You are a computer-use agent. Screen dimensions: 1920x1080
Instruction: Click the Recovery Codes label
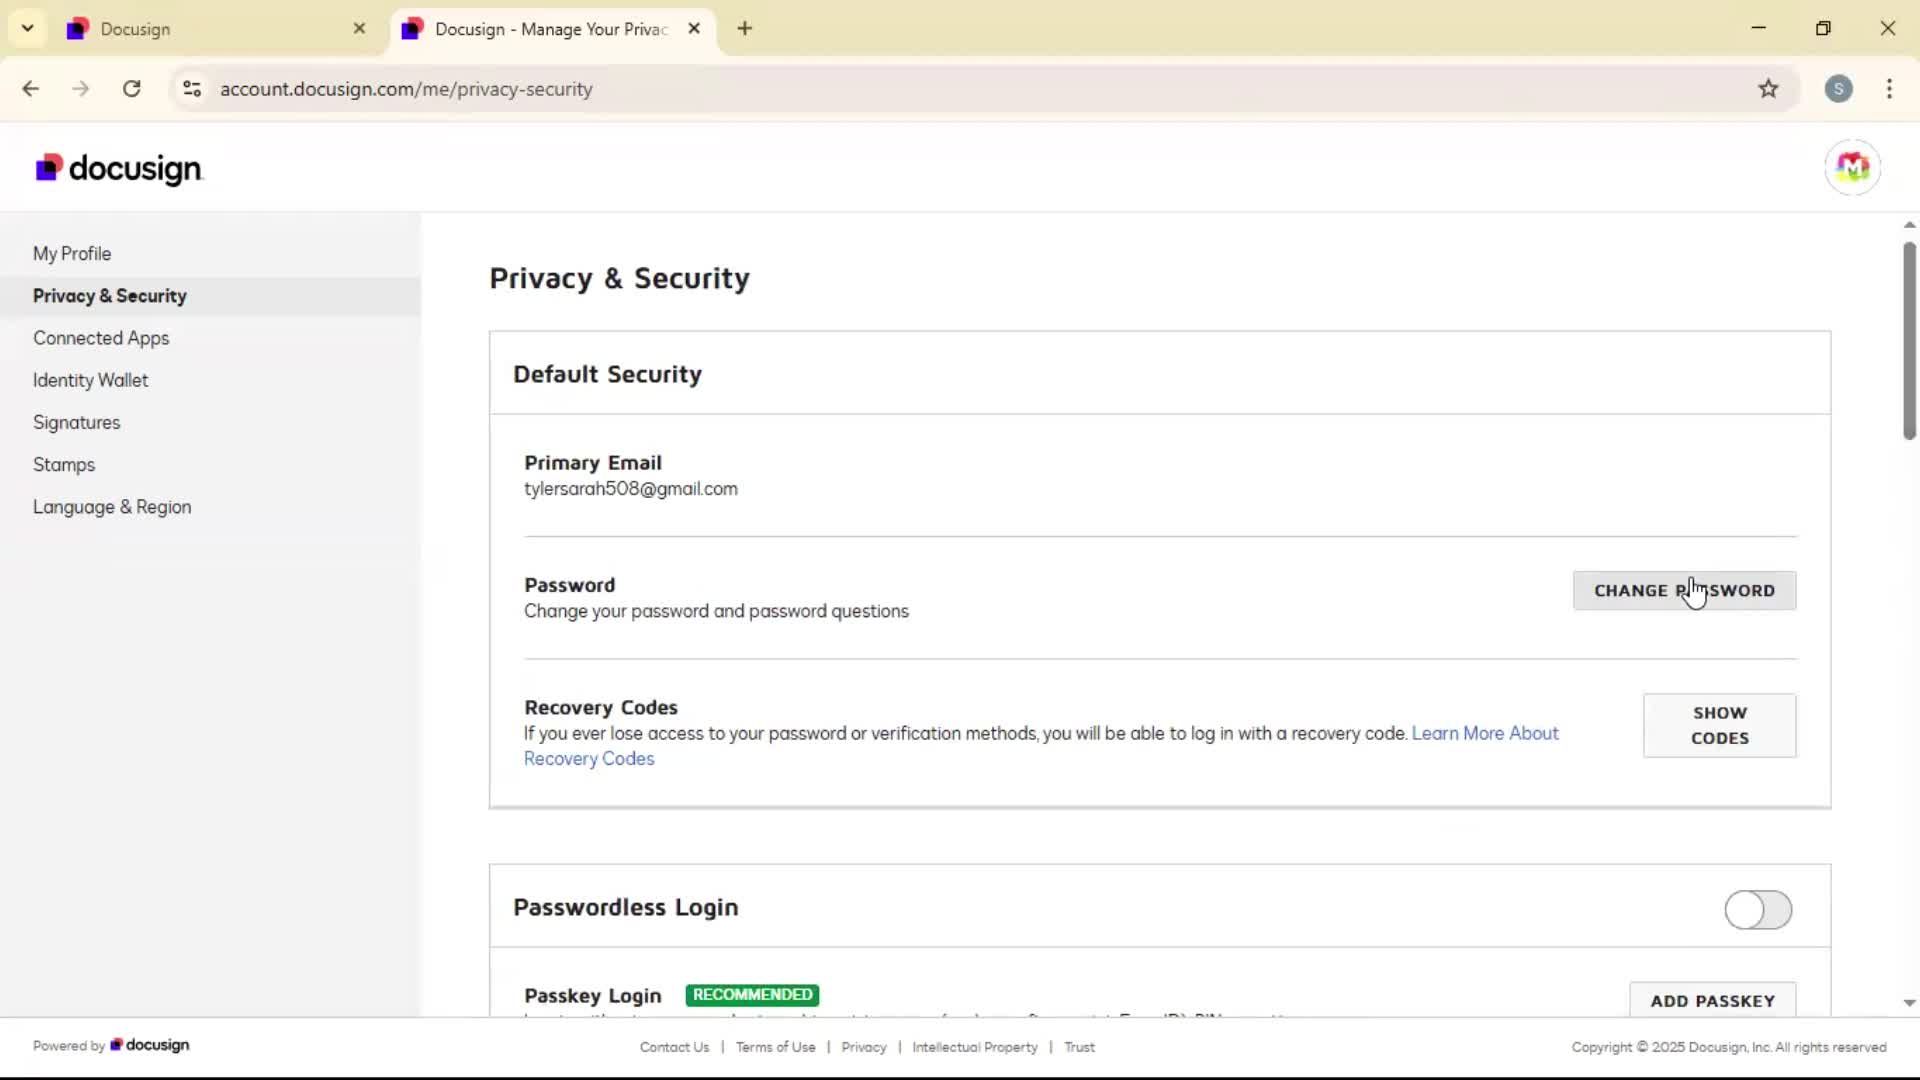click(601, 707)
